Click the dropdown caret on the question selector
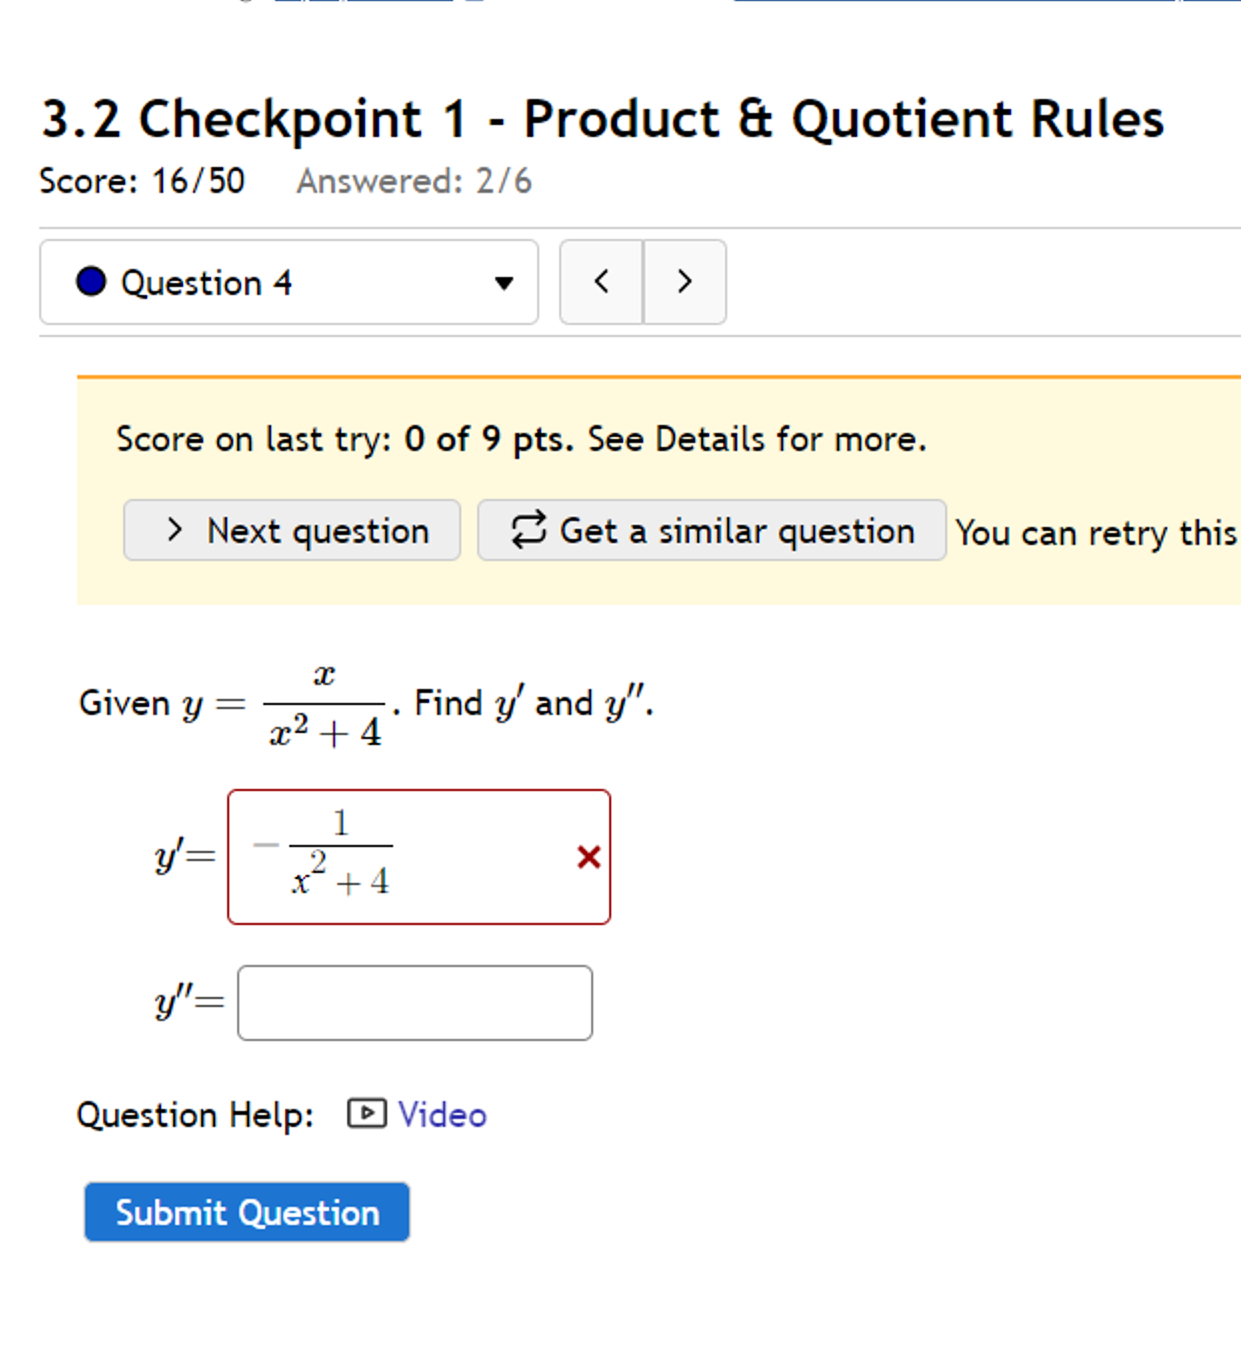Viewport: 1241px width, 1349px height. tap(505, 283)
